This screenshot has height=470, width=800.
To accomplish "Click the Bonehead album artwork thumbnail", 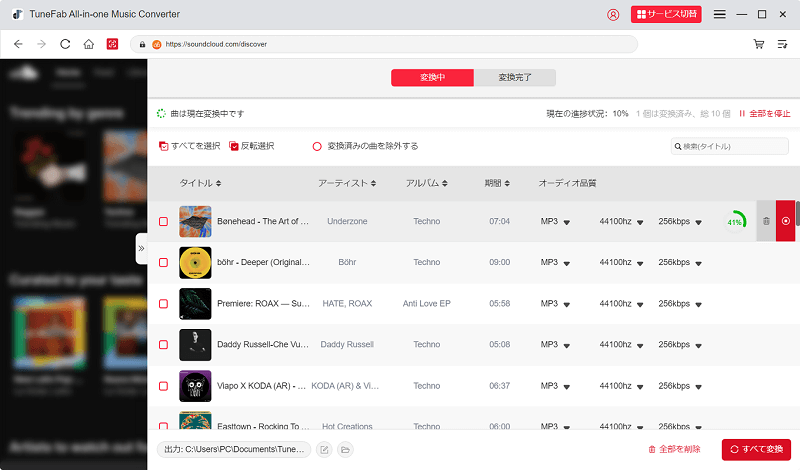I will 195,221.
